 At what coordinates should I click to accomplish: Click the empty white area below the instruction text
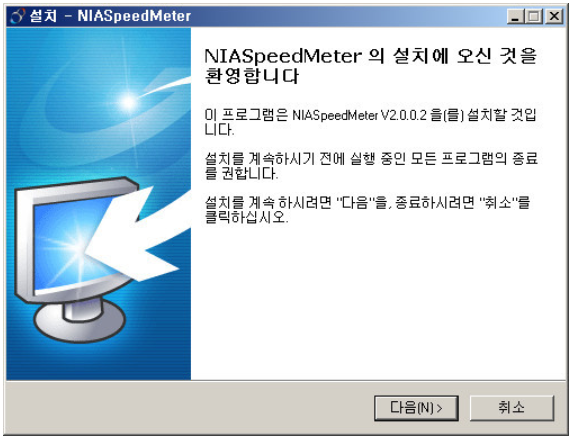[378, 302]
